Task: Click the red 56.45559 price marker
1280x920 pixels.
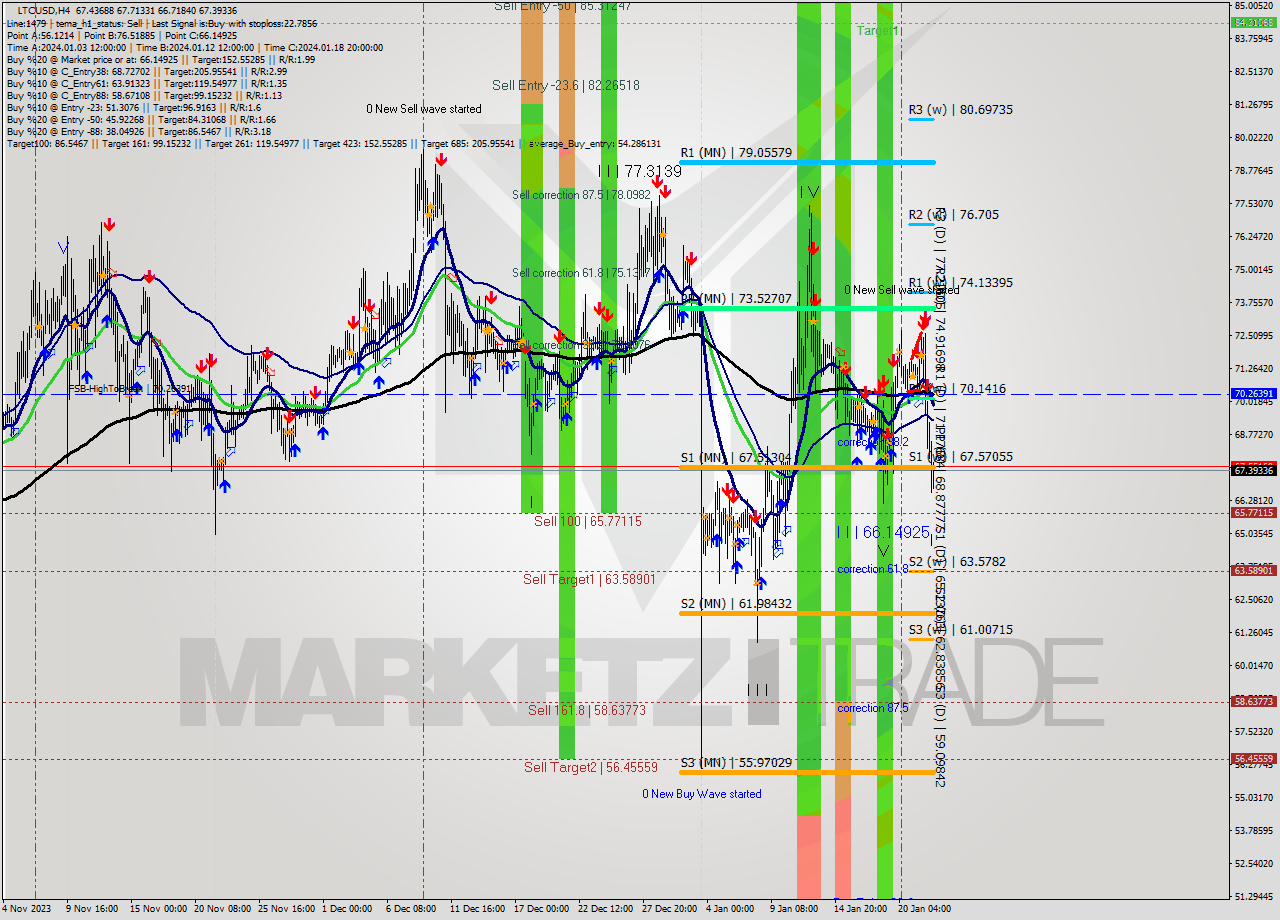Action: pyautogui.click(x=1253, y=759)
